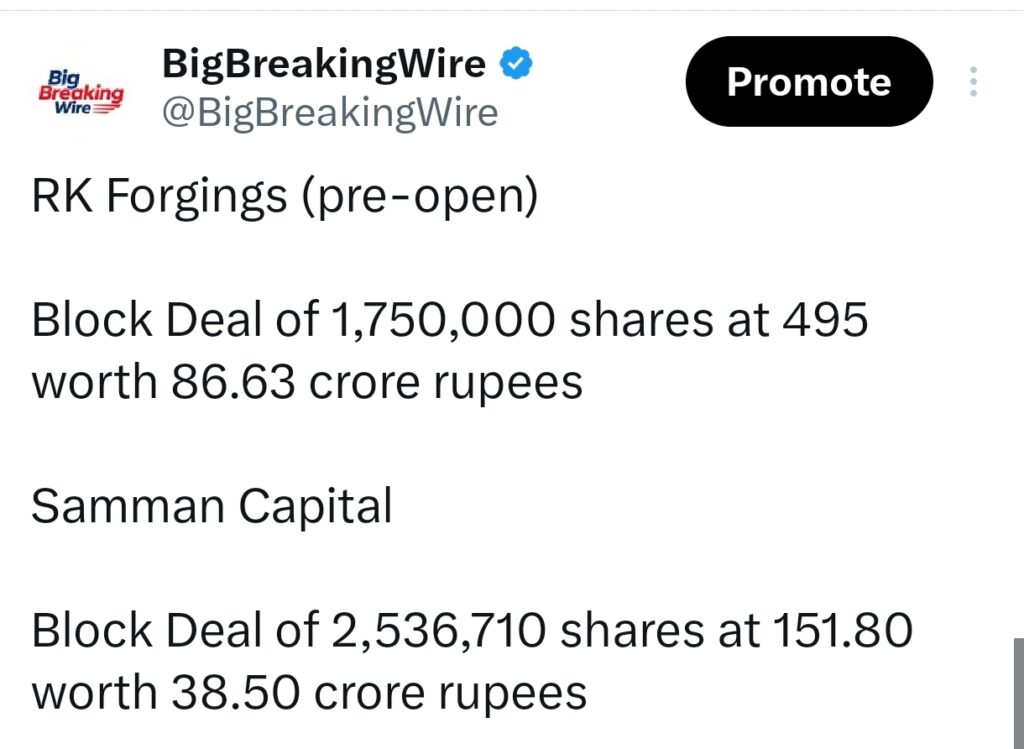
Task: Click the block deal shares text
Action: (x=450, y=320)
